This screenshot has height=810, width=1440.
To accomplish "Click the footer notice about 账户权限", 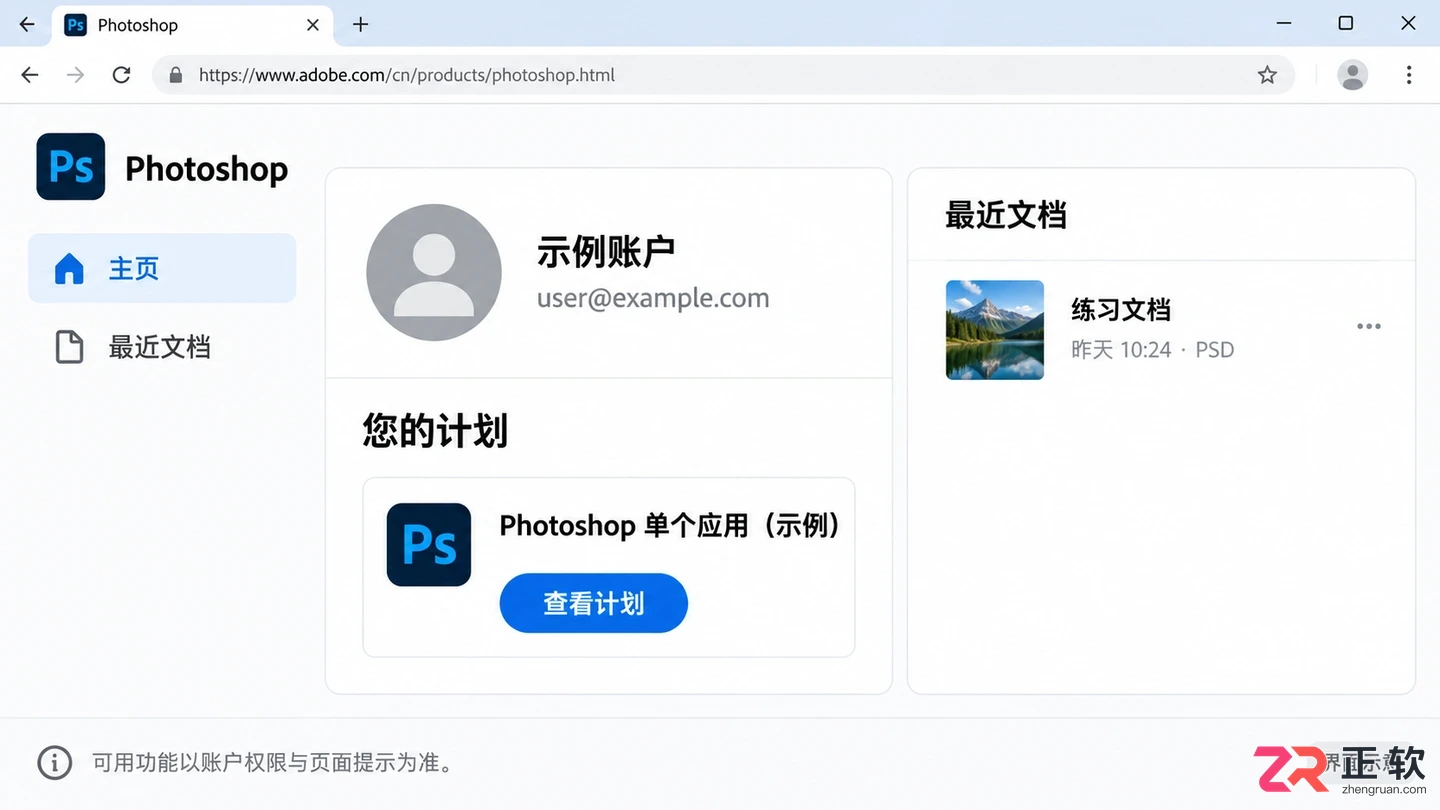I will pyautogui.click(x=275, y=763).
